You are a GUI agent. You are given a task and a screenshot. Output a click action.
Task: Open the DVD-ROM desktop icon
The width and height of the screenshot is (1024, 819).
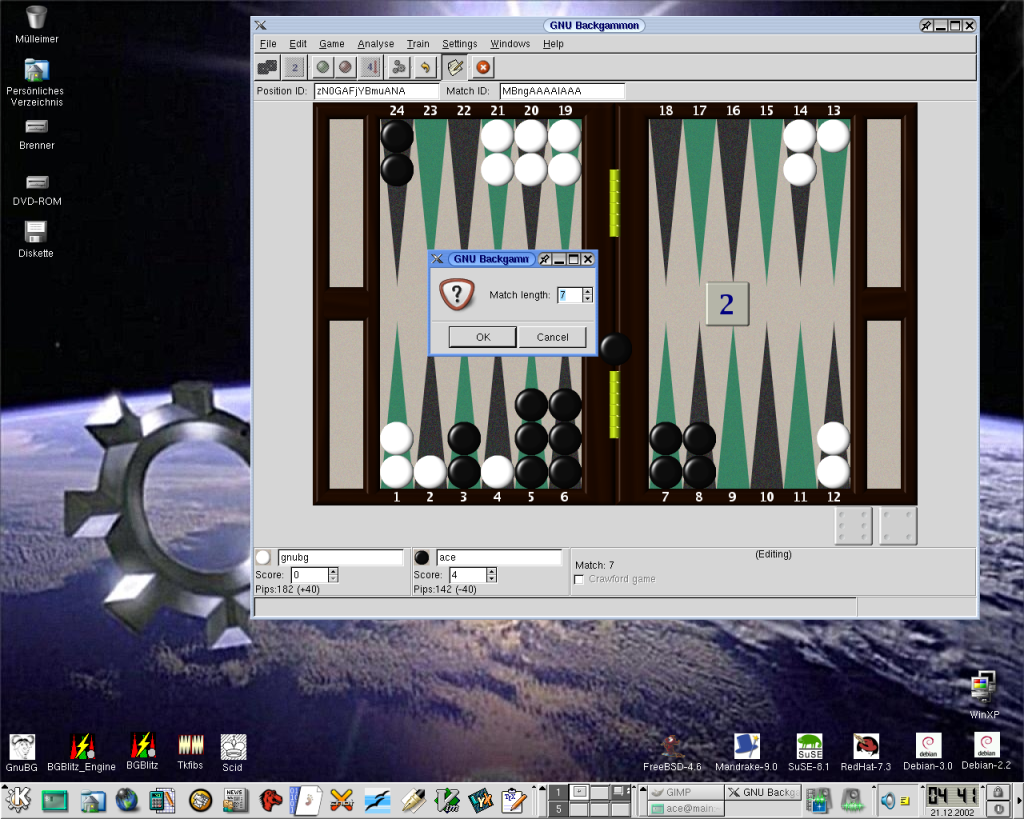37,190
